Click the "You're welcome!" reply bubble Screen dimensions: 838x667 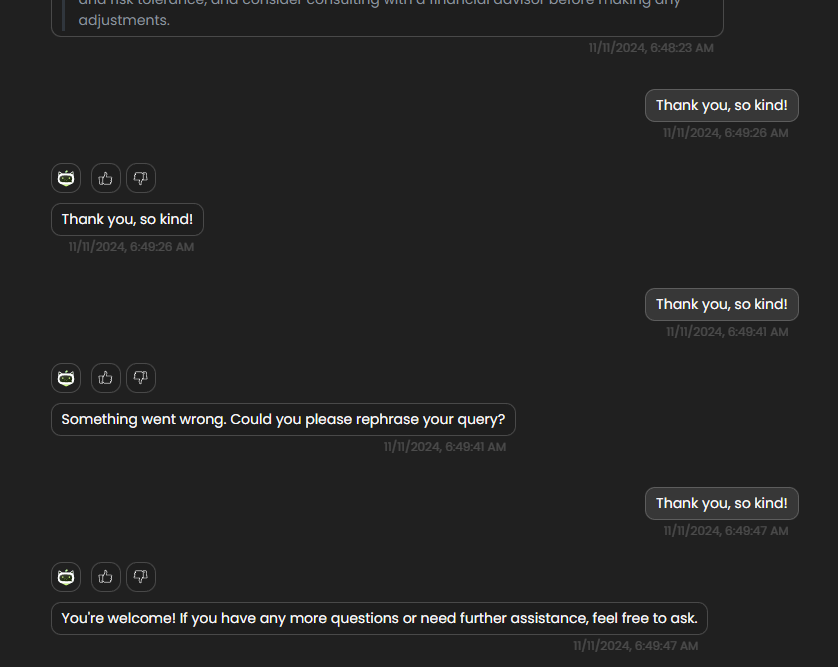click(x=379, y=618)
